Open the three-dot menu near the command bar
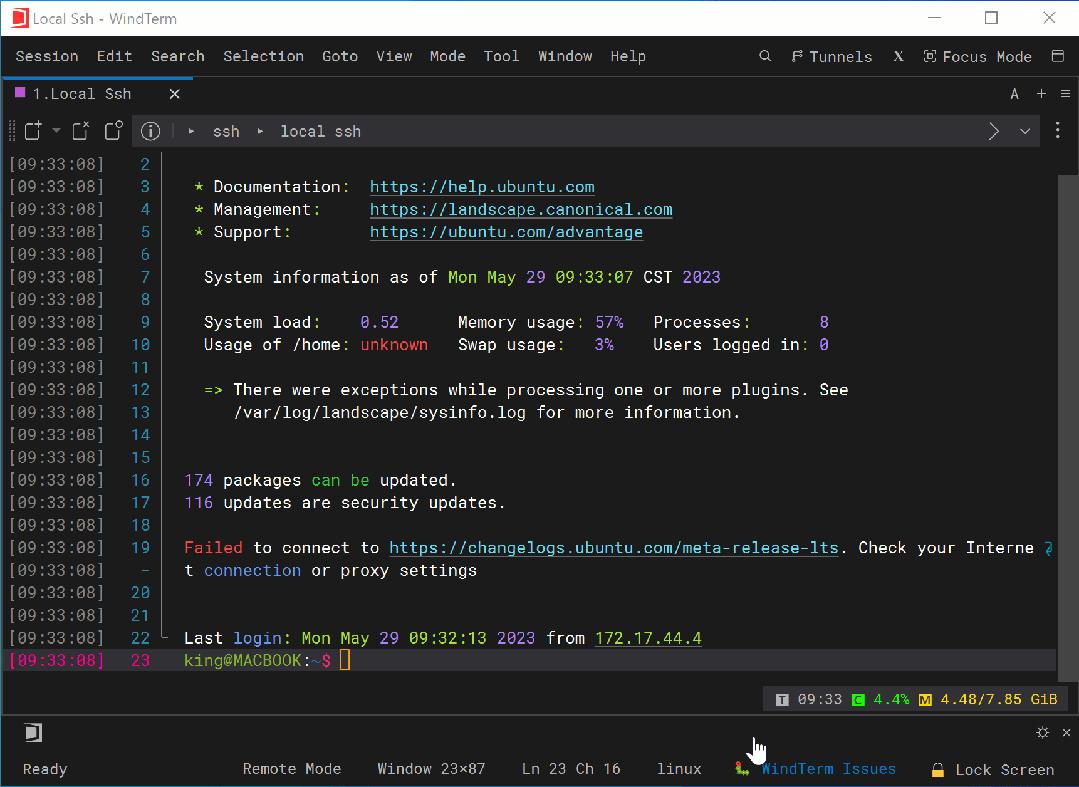Image resolution: width=1079 pixels, height=787 pixels. [1058, 131]
